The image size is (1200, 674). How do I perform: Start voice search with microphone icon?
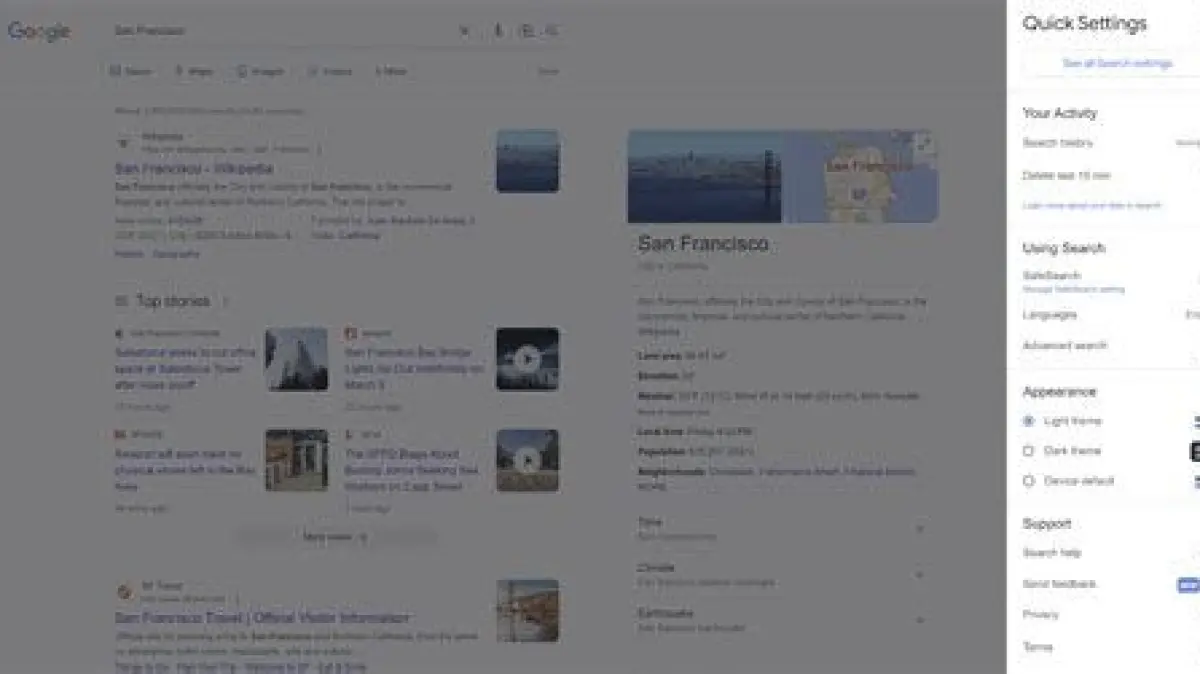pyautogui.click(x=498, y=31)
